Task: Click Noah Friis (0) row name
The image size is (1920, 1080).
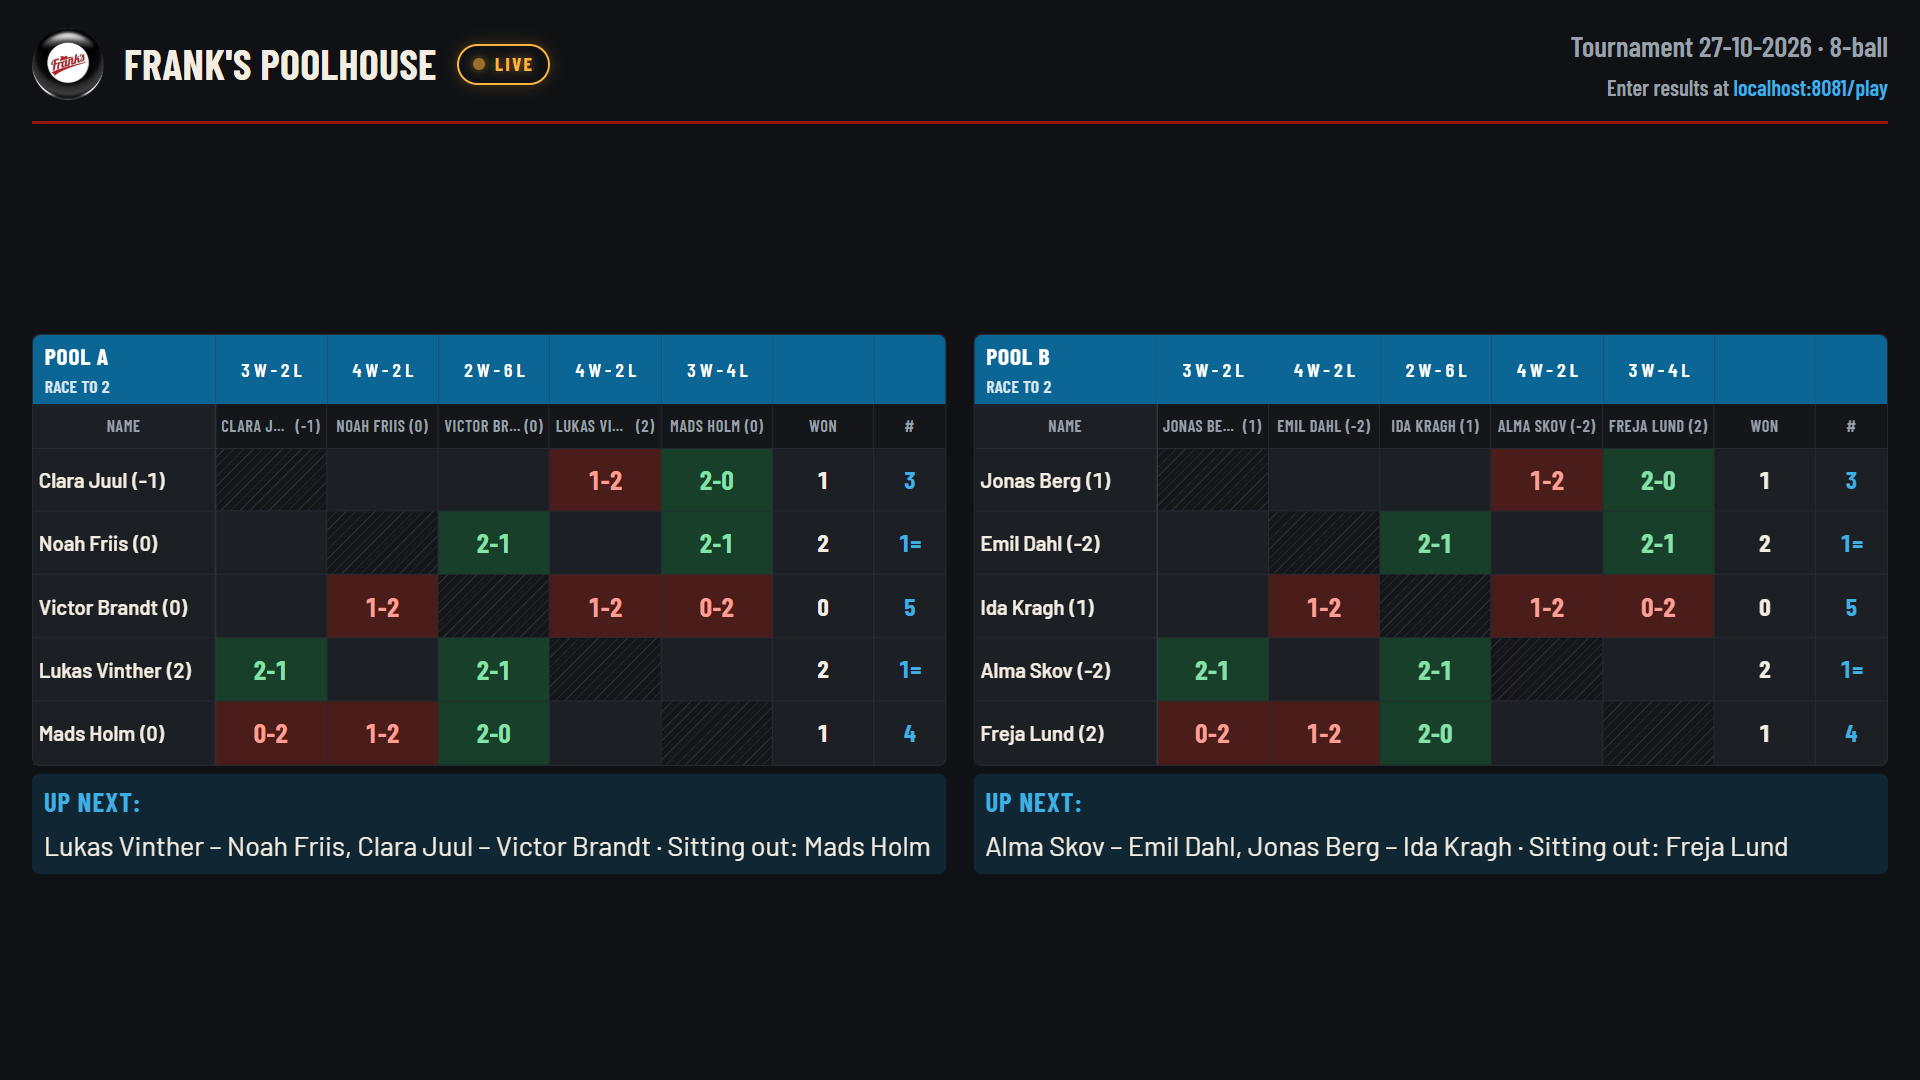Action: [98, 544]
